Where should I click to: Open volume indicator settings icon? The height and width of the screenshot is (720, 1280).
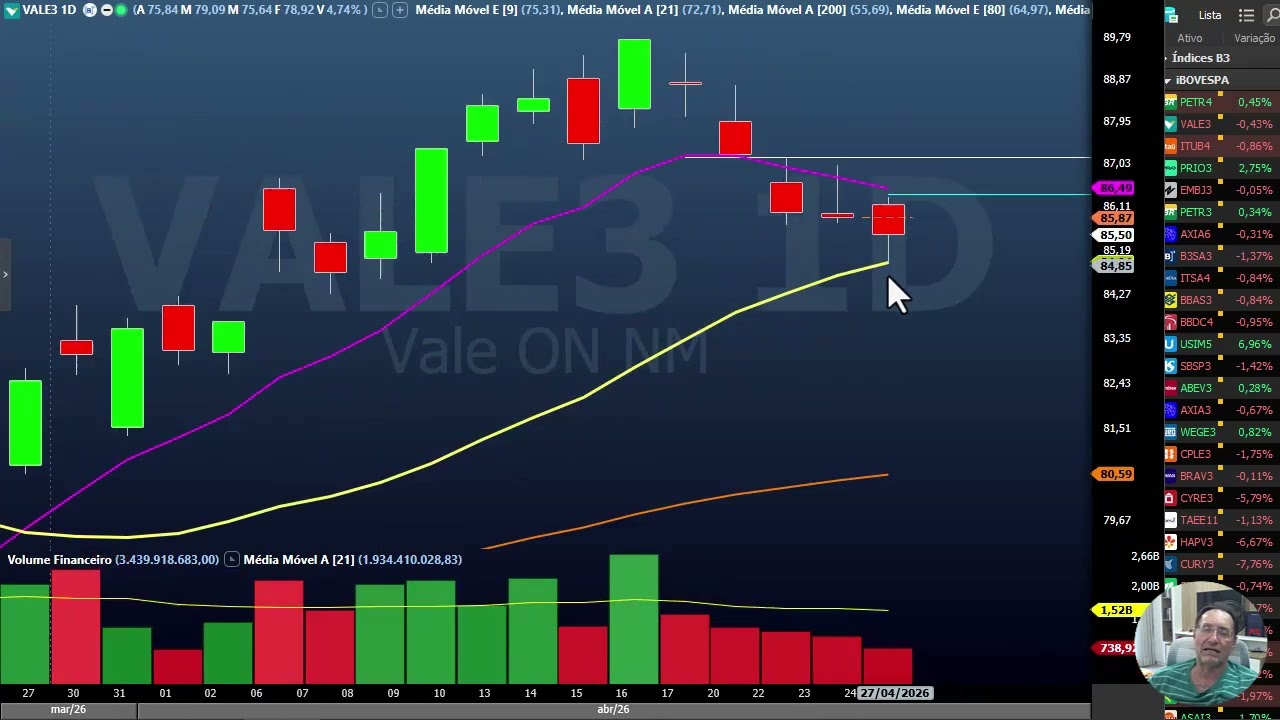tap(231, 560)
